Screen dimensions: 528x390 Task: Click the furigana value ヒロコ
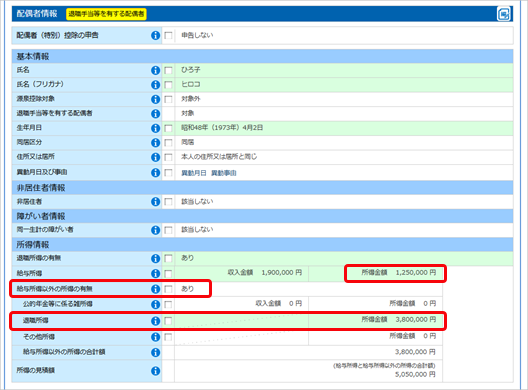[x=191, y=84]
